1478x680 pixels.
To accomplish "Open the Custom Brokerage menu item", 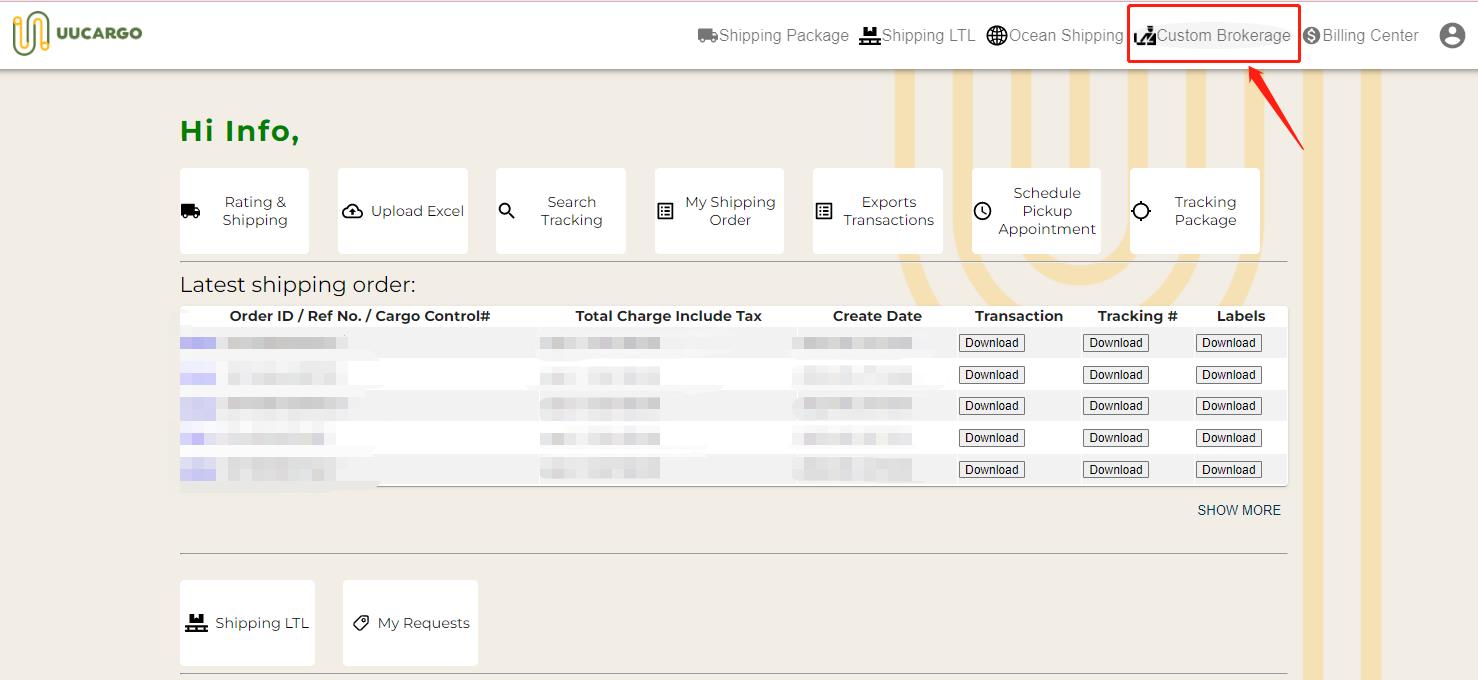I will [x=1213, y=36].
